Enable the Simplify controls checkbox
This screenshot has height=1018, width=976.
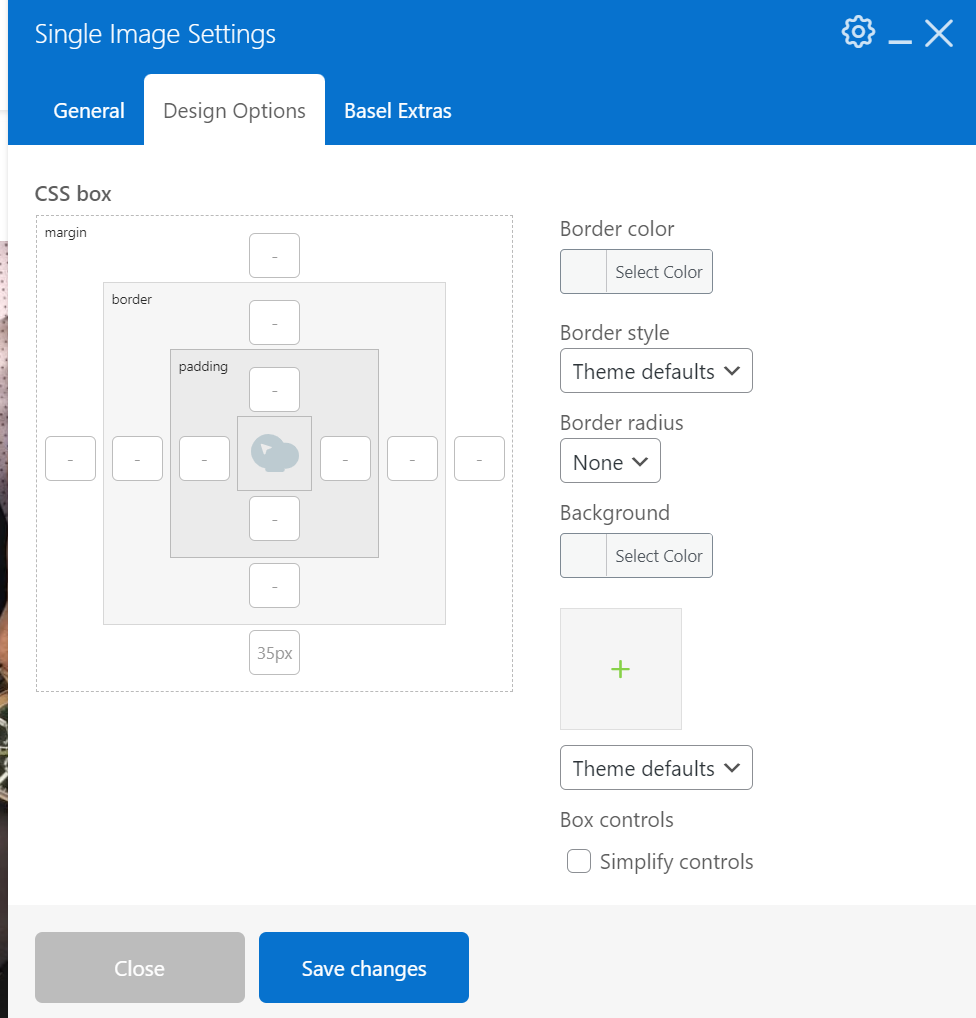pos(579,861)
